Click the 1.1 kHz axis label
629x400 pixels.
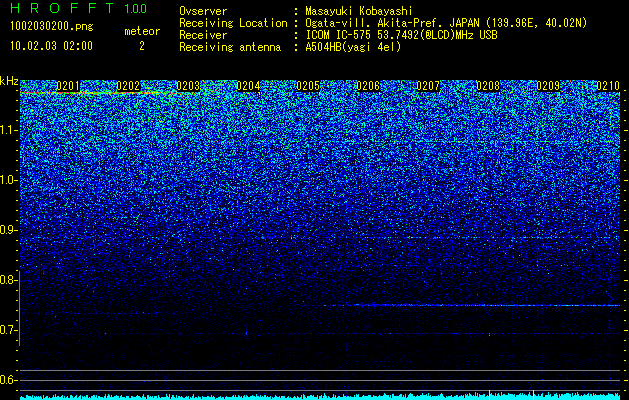click(9, 130)
